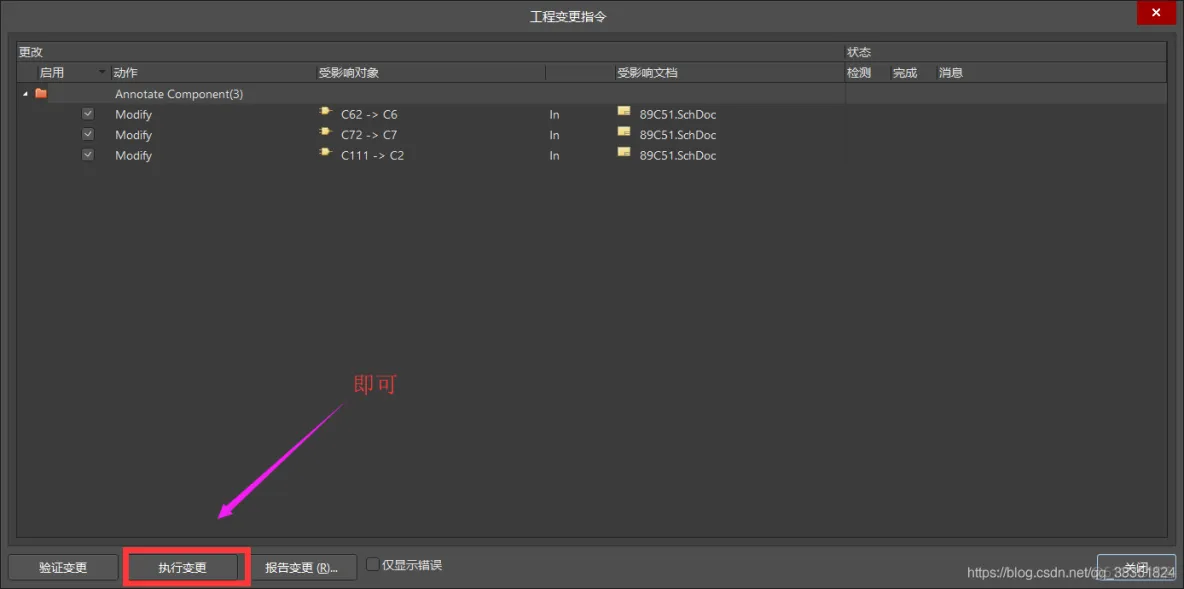Click the folder icon beside Annotate Component

tap(41, 94)
